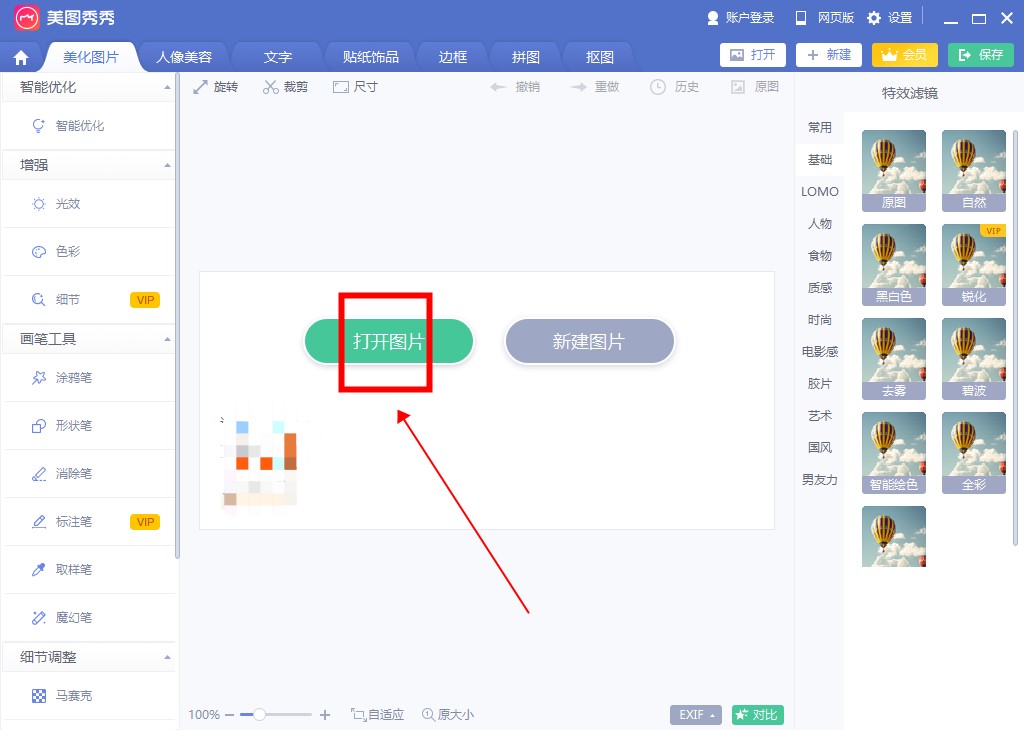The height and width of the screenshot is (730, 1024).
Task: Select 基础 filter category
Action: [820, 159]
